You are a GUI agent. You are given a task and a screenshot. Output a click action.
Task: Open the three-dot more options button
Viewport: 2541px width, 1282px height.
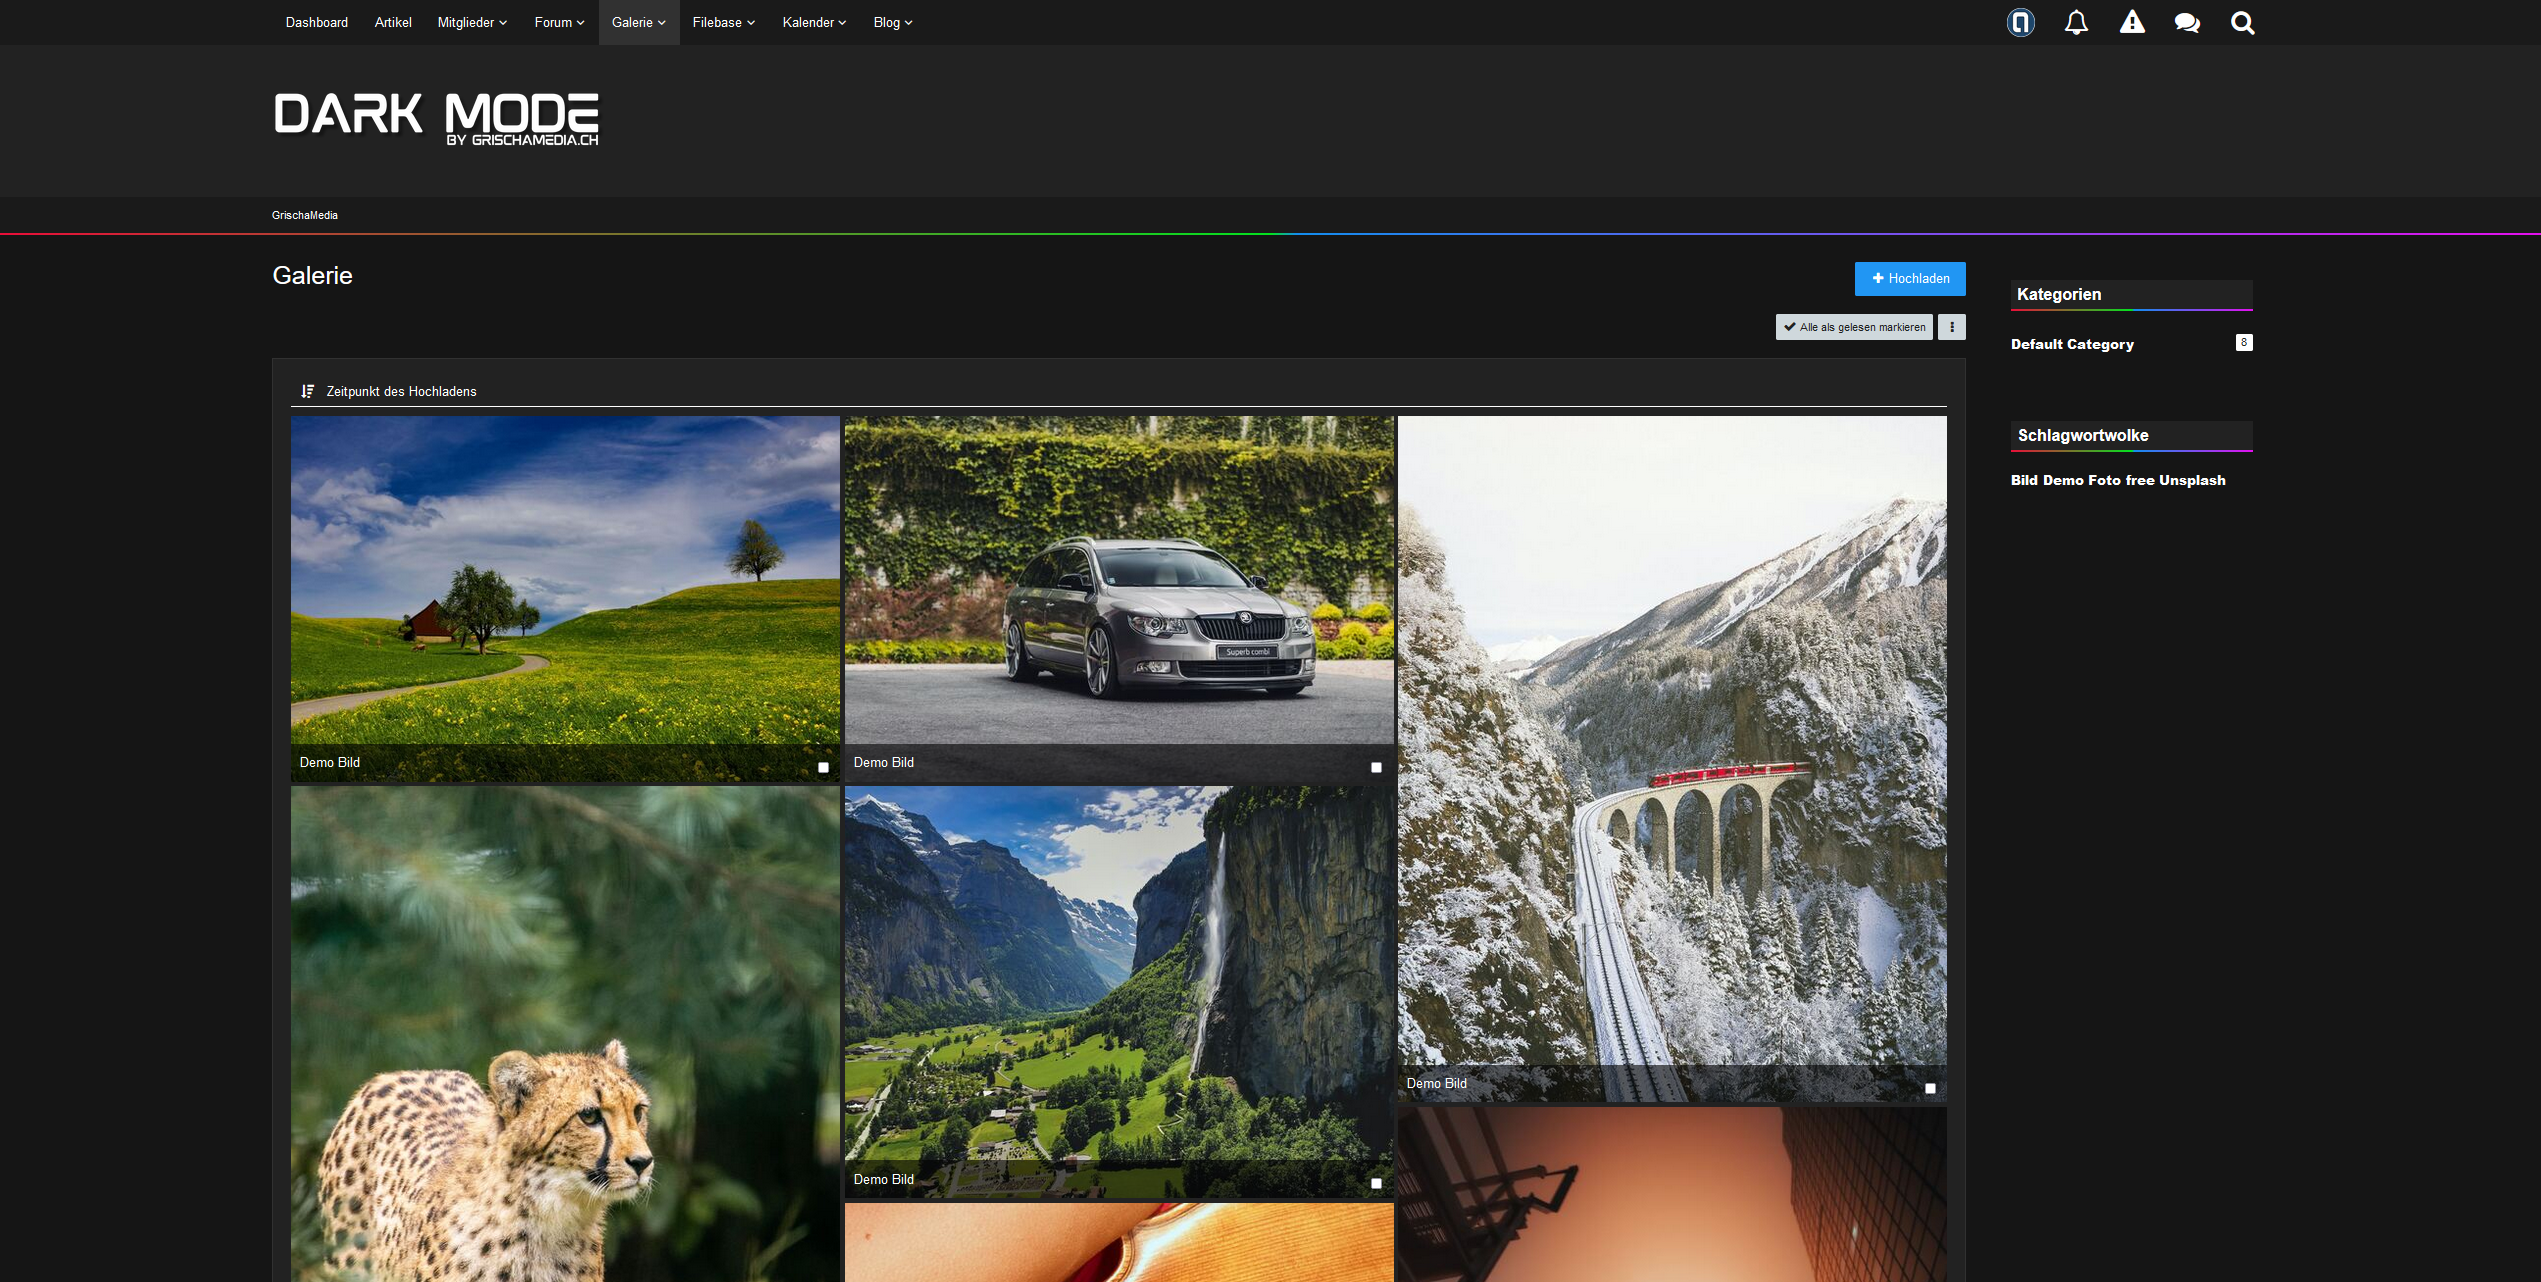pos(1951,327)
